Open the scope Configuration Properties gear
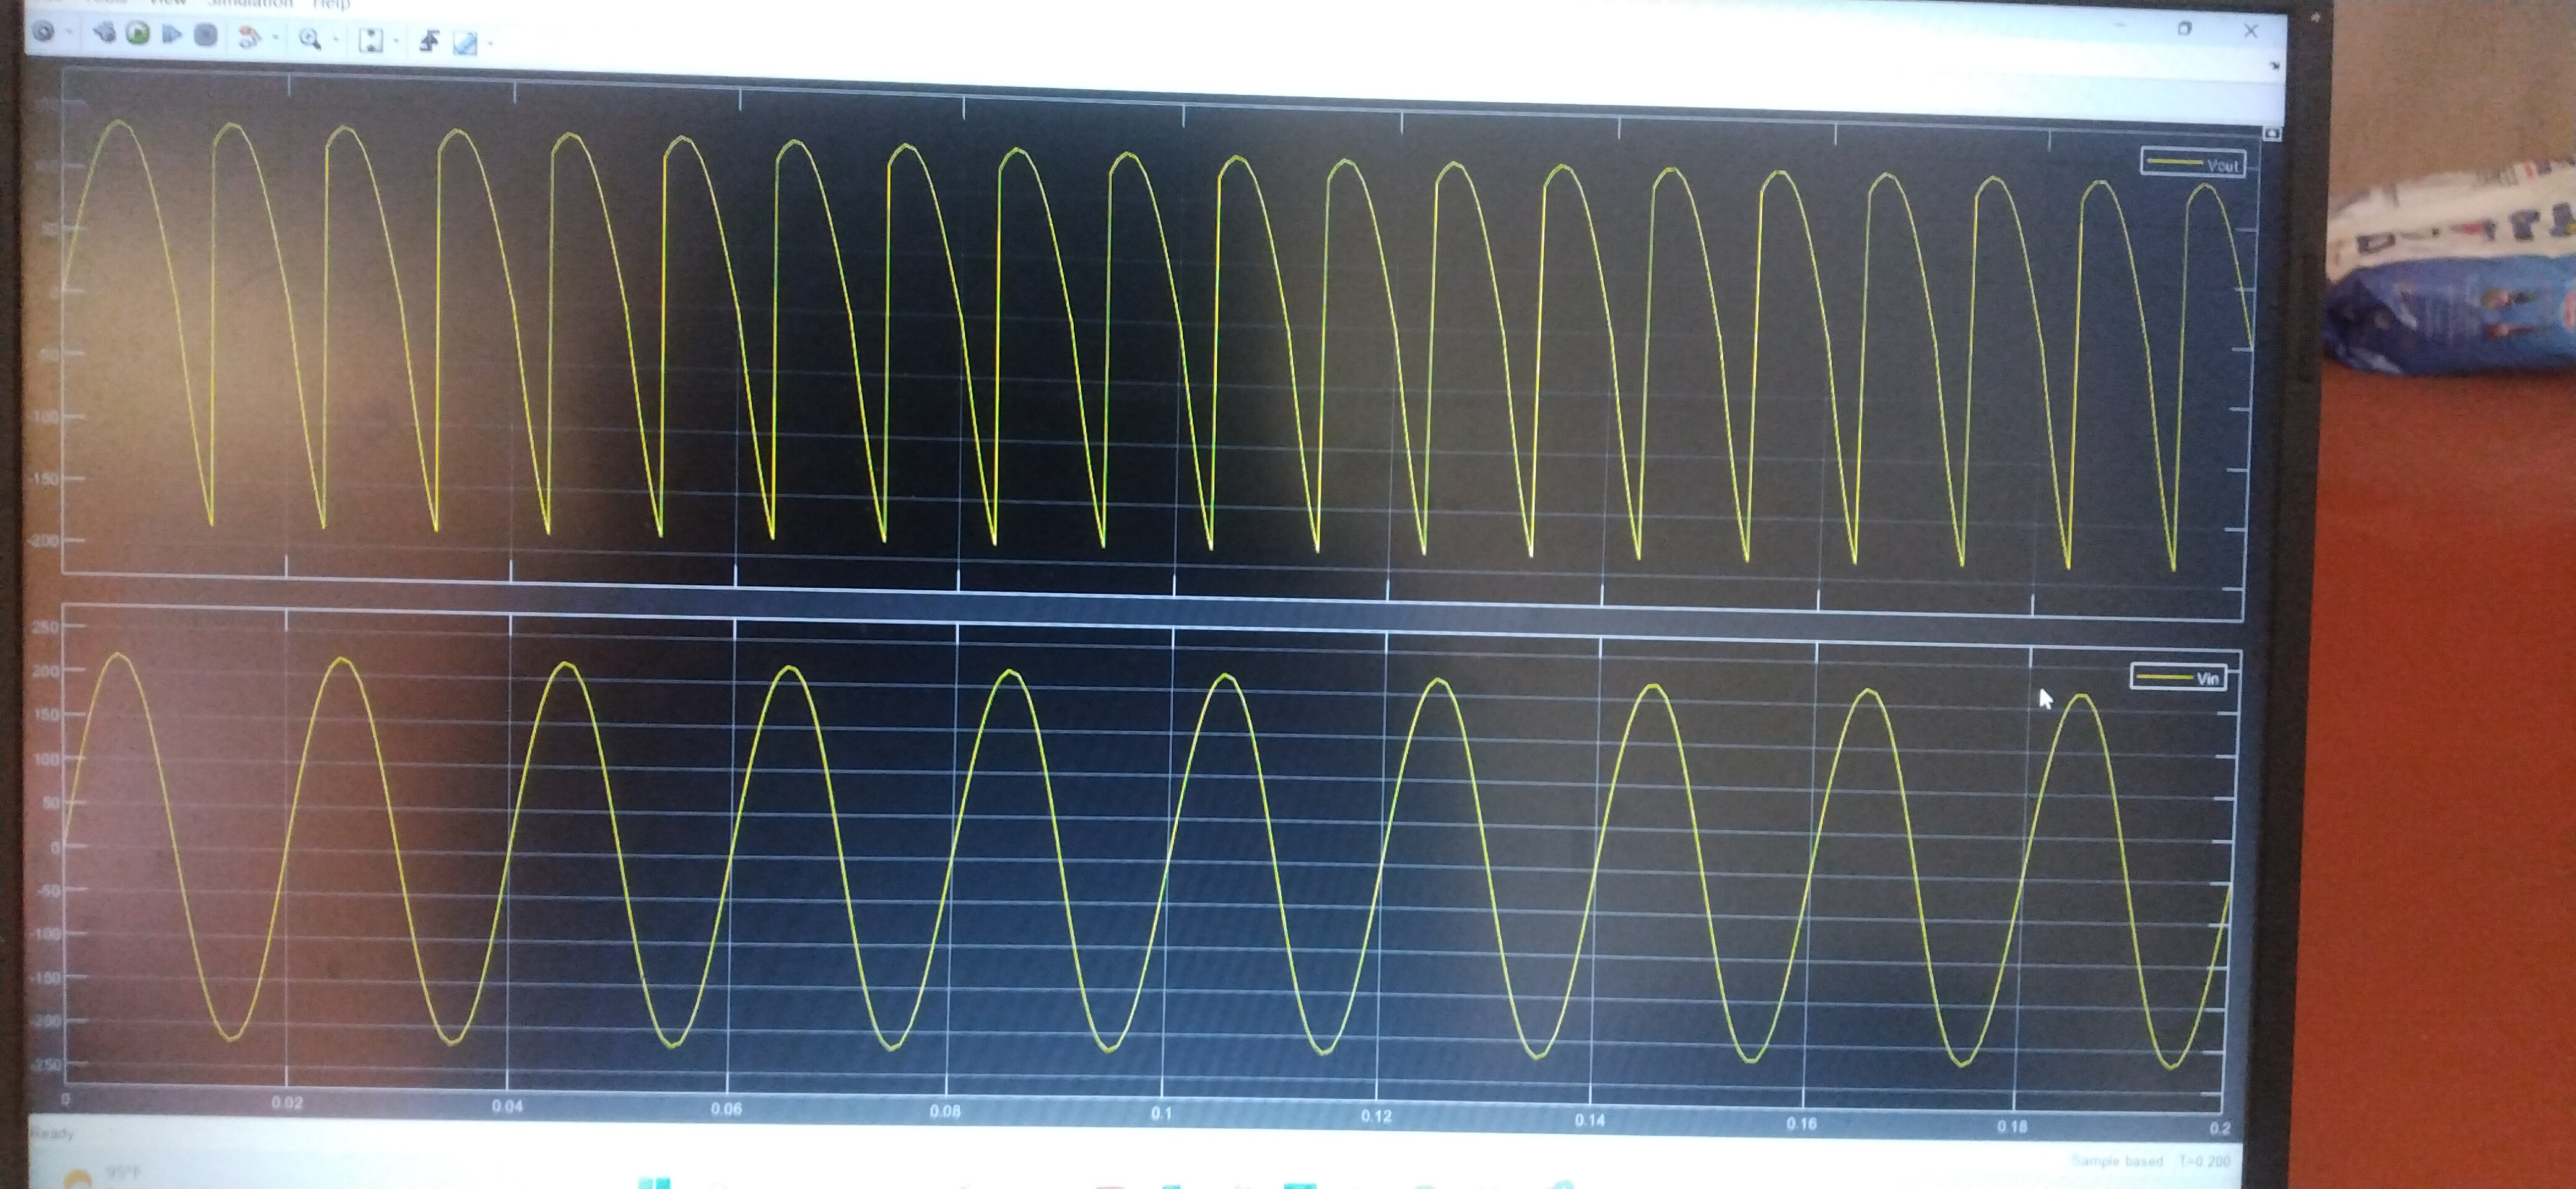 click(43, 32)
